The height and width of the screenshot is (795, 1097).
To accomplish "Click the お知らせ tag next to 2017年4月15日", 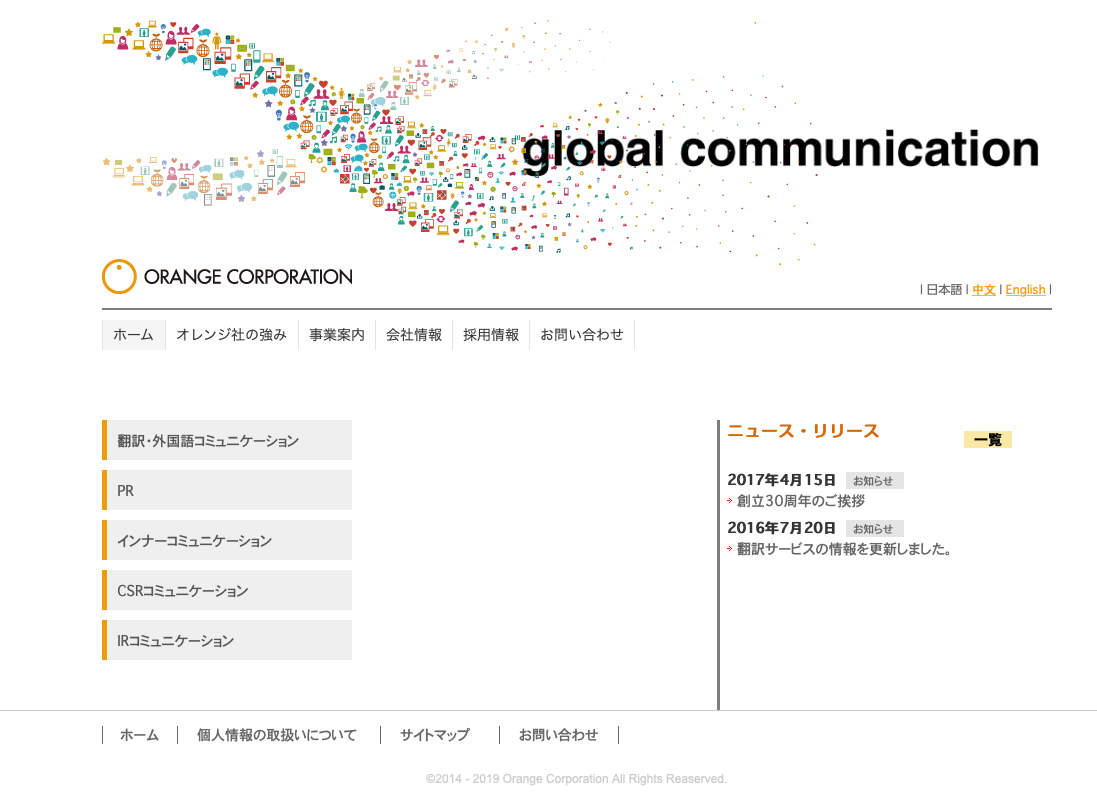I will point(875,481).
